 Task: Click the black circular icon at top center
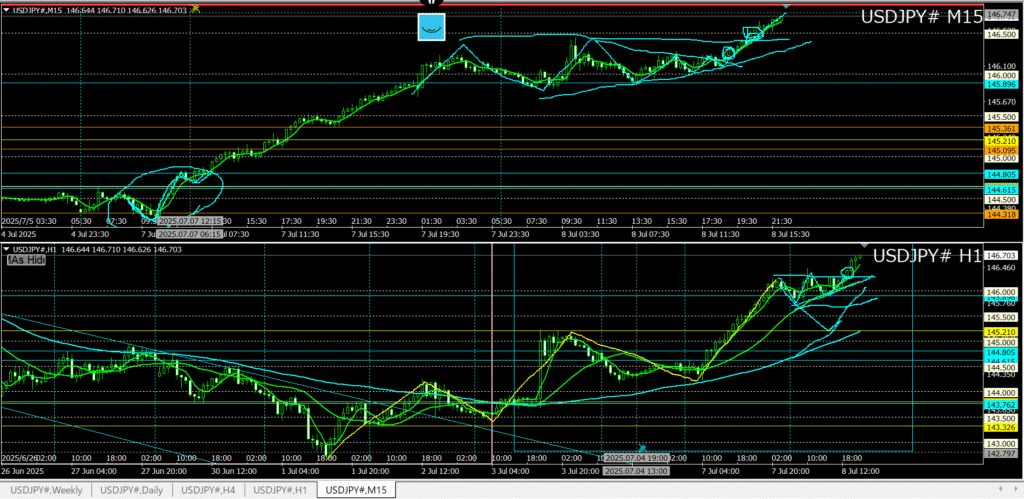[x=423, y=3]
